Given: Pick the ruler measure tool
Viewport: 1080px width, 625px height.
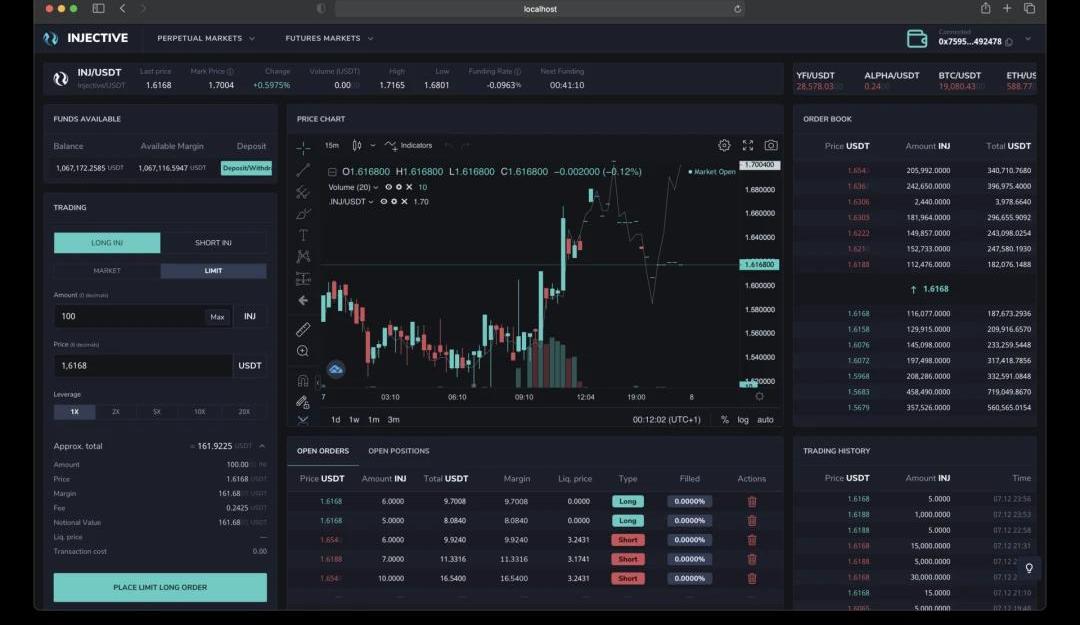Looking at the screenshot, I should click(303, 329).
